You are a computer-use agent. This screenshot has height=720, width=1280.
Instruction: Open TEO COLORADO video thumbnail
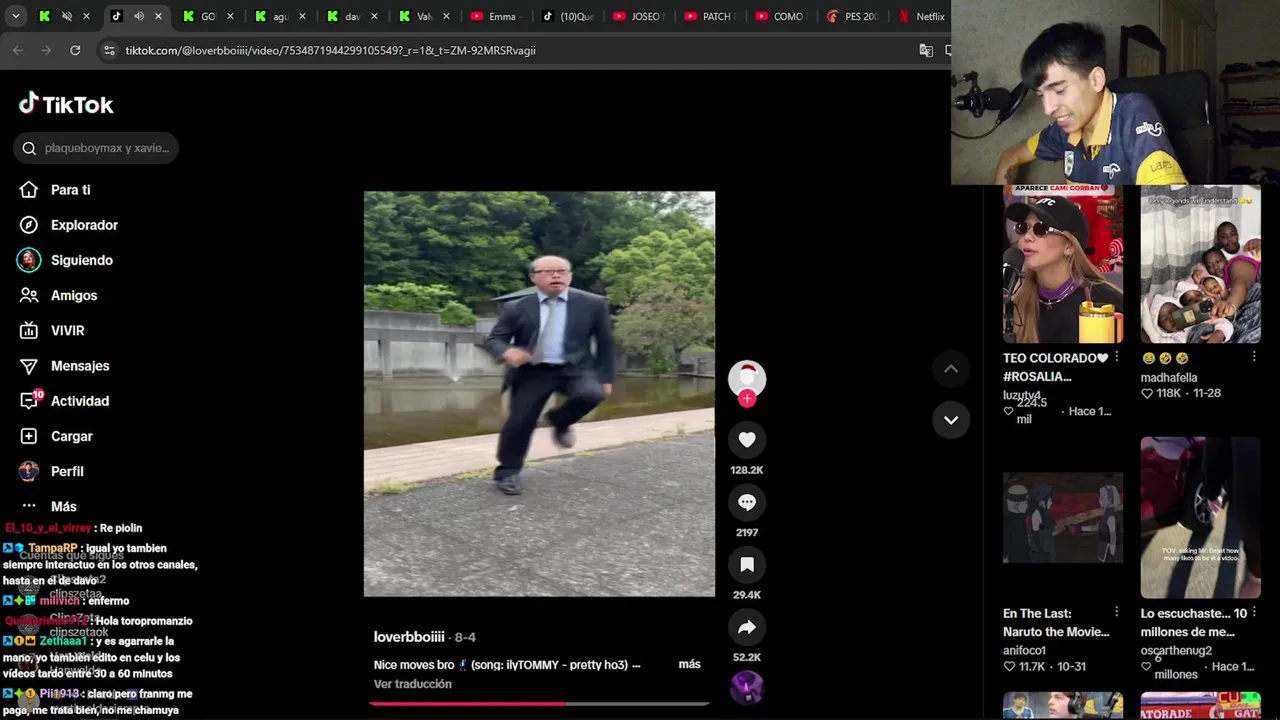tap(1062, 264)
